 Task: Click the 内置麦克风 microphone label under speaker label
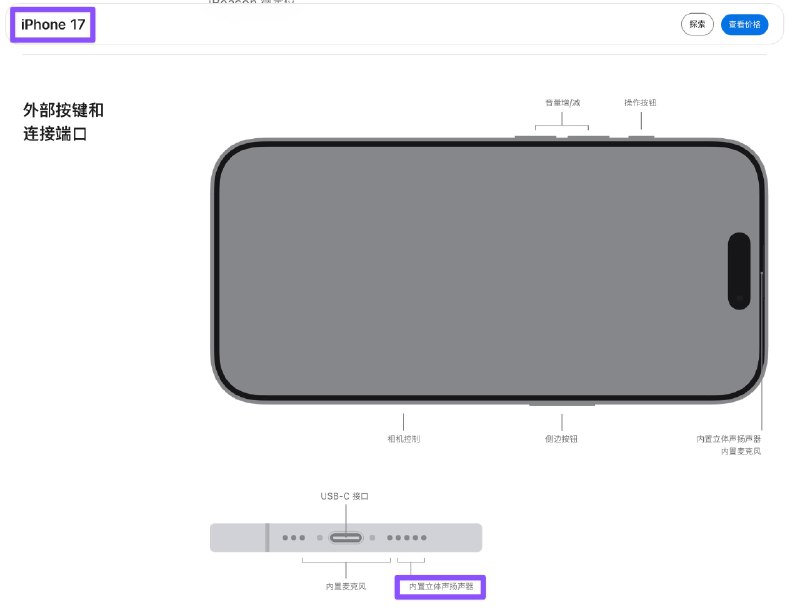[741, 451]
